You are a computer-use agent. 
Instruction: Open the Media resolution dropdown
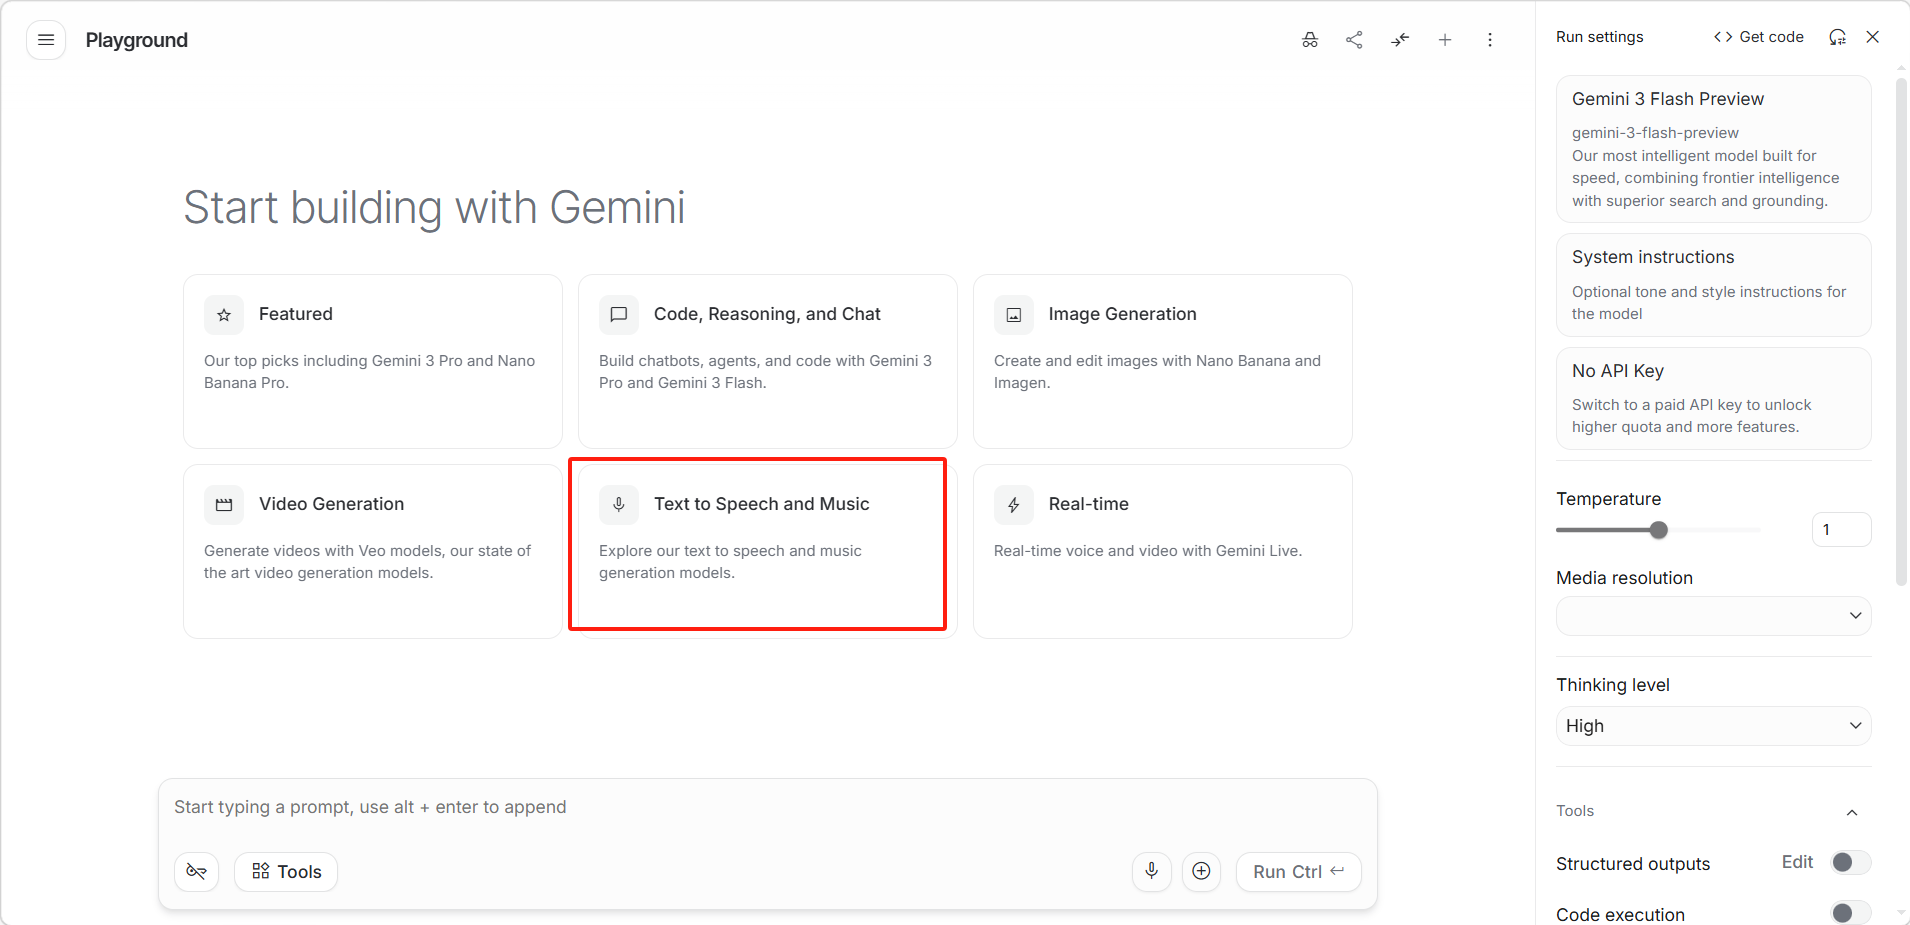tap(1714, 616)
